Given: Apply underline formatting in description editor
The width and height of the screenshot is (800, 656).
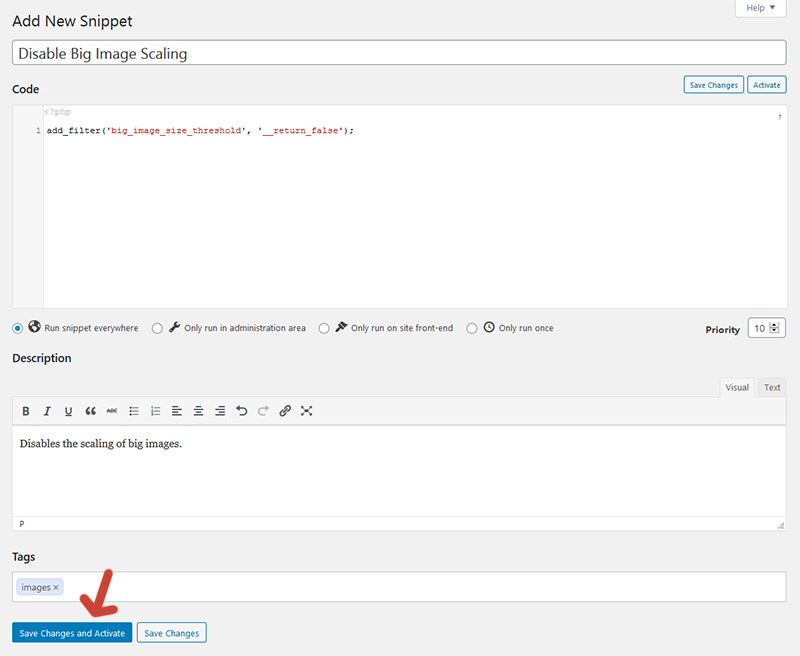Looking at the screenshot, I should (68, 411).
